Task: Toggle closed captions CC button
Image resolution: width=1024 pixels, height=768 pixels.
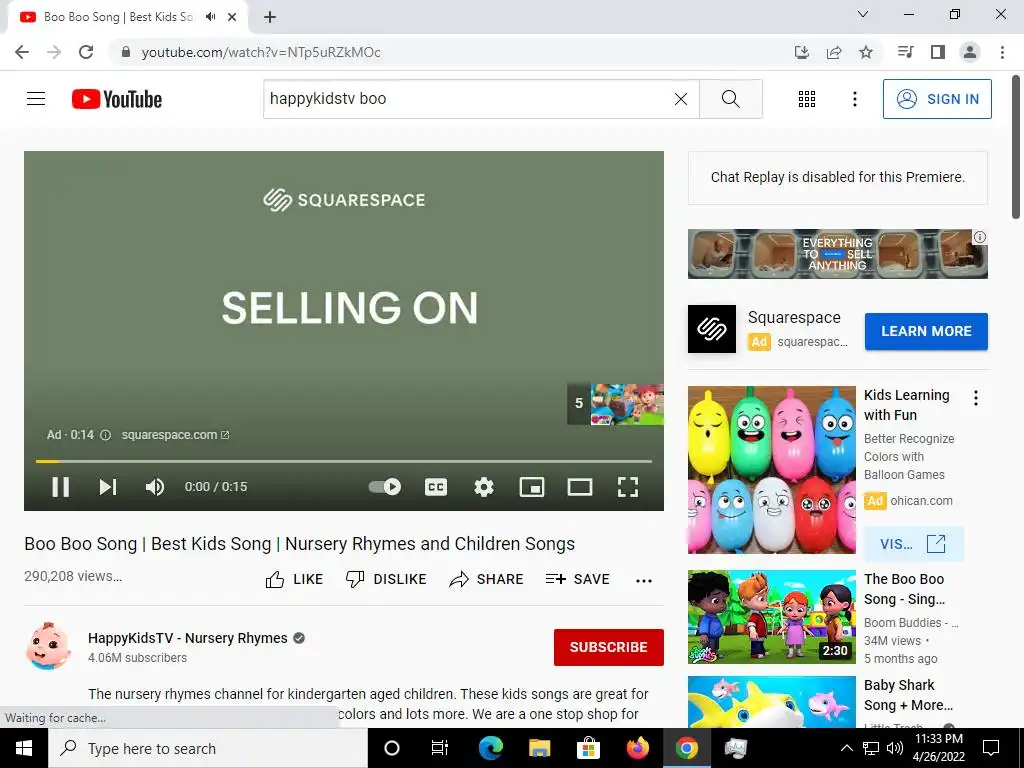Action: [436, 487]
